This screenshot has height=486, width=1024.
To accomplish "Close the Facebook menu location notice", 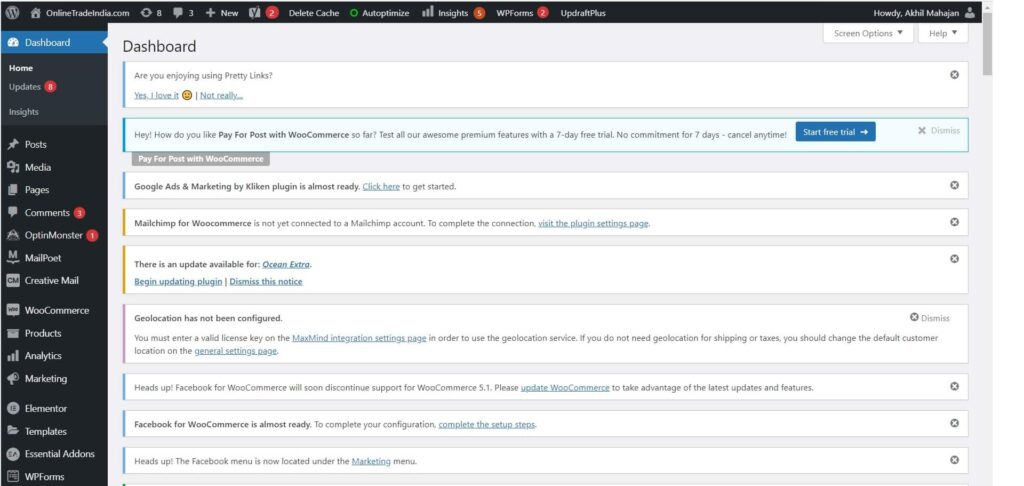I will click(954, 460).
